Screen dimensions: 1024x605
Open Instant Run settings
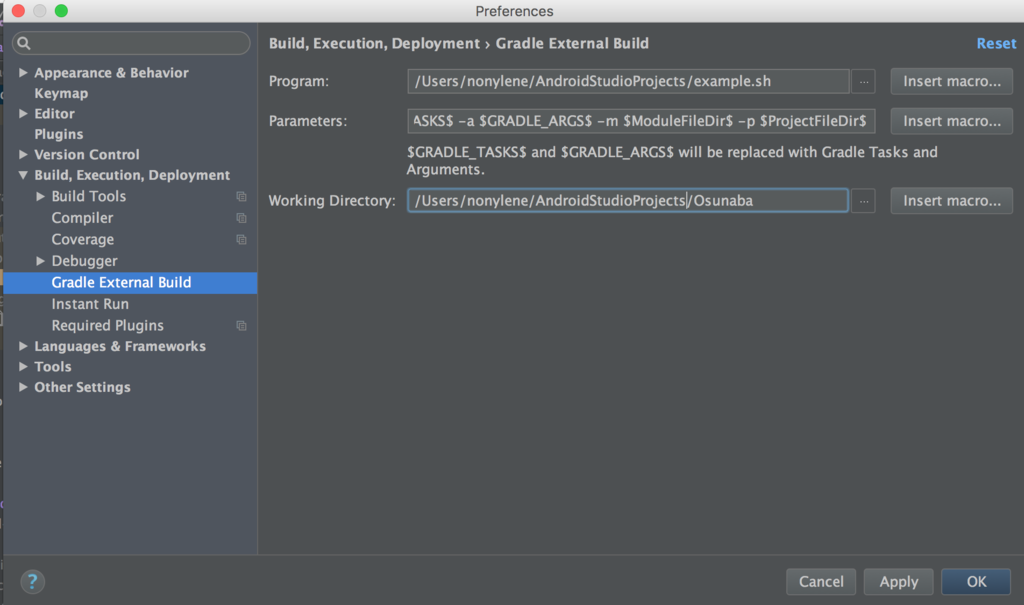pyautogui.click(x=90, y=304)
